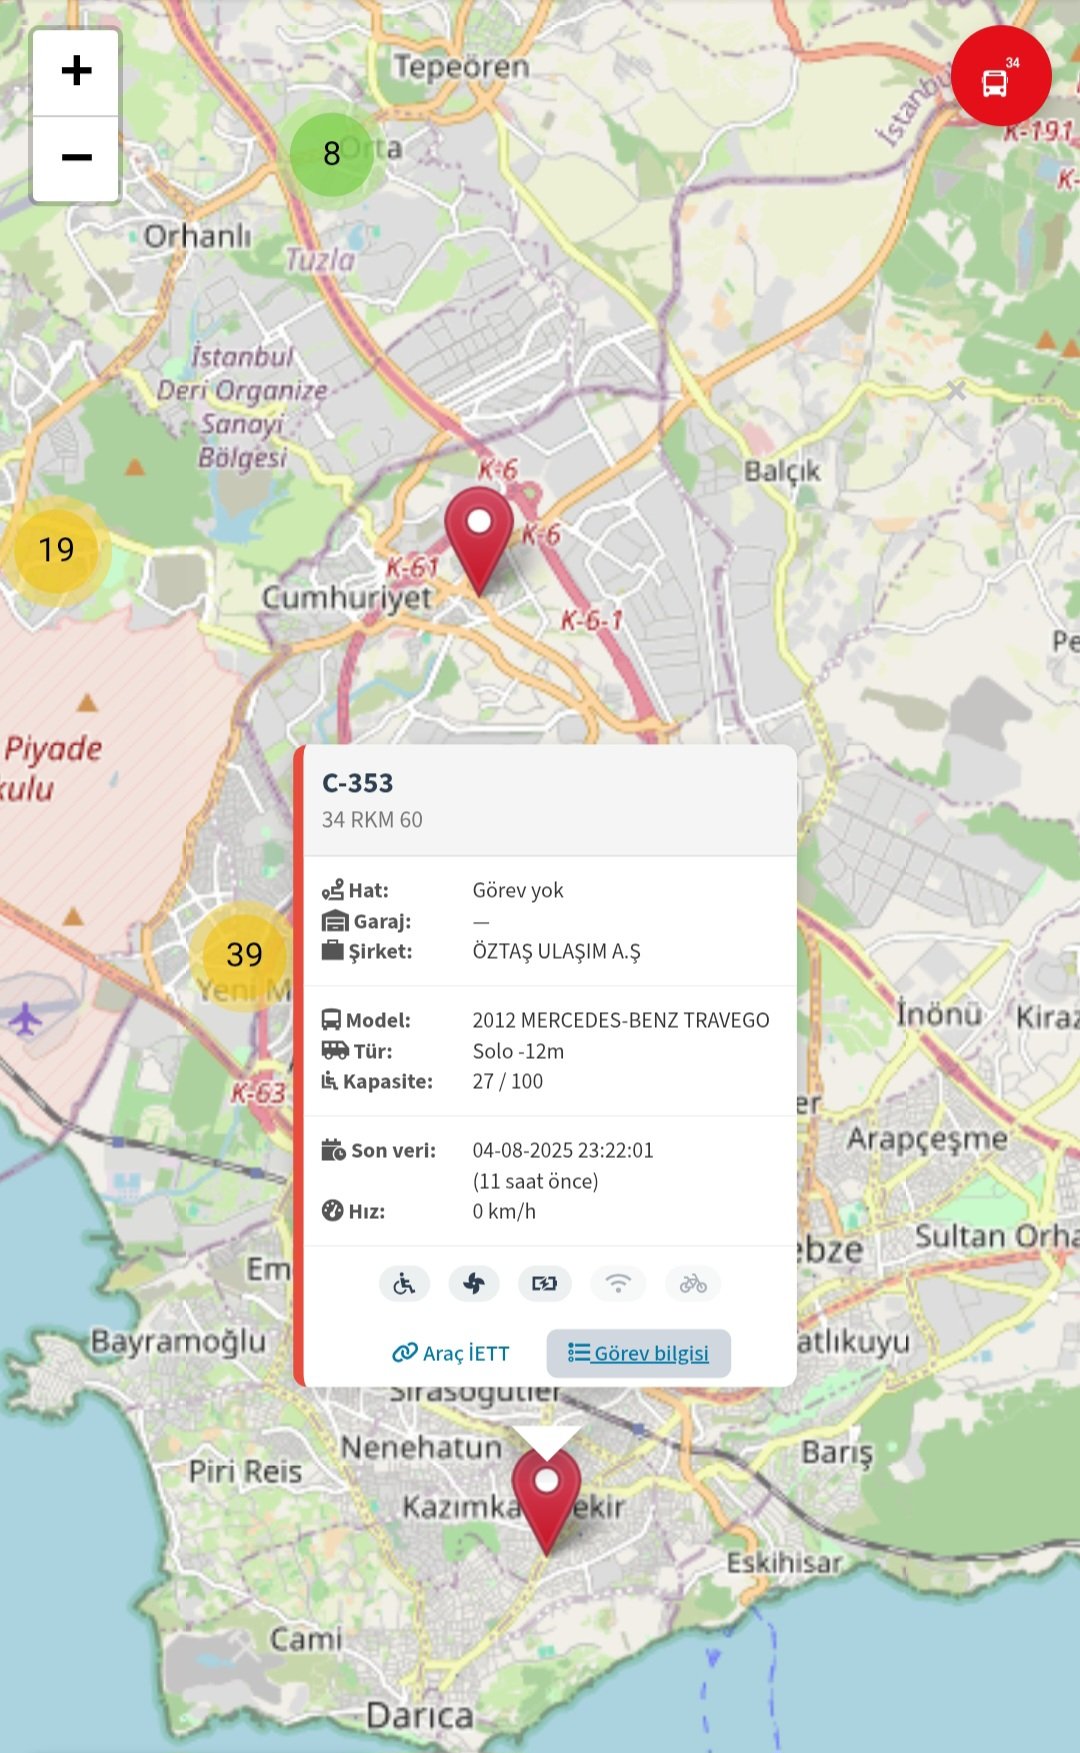Click the bicycle feature icon

click(693, 1283)
